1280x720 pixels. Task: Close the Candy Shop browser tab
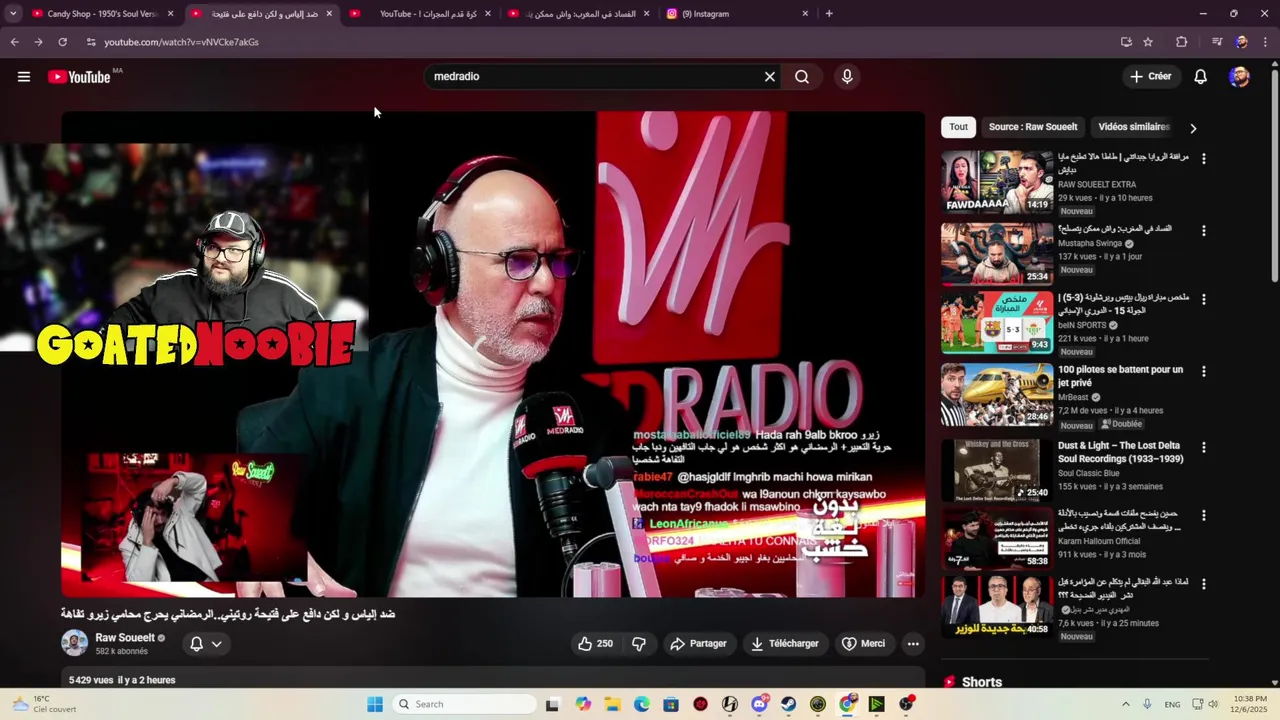coord(170,14)
